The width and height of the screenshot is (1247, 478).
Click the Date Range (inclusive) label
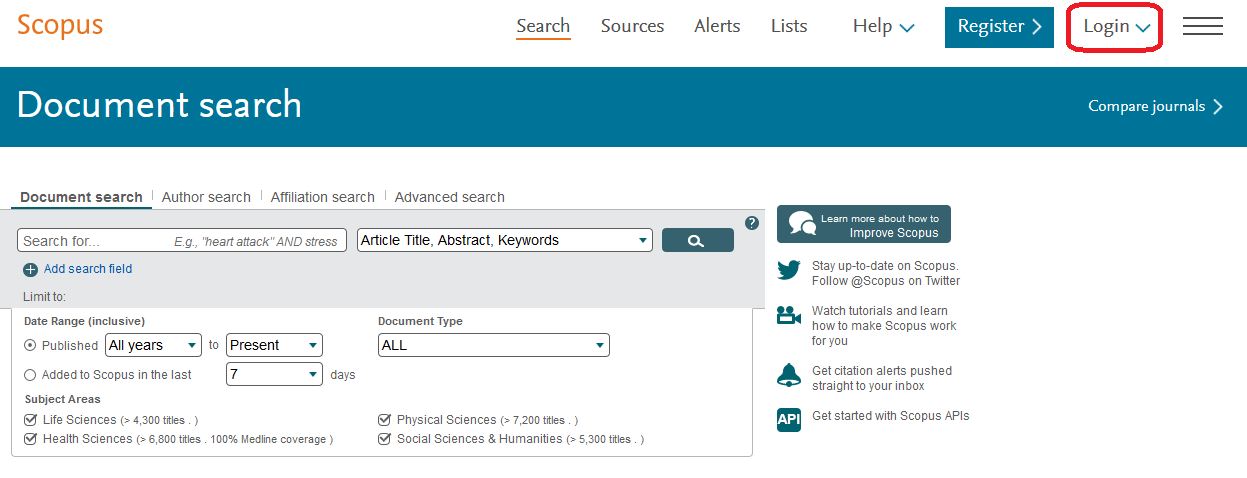pos(84,321)
